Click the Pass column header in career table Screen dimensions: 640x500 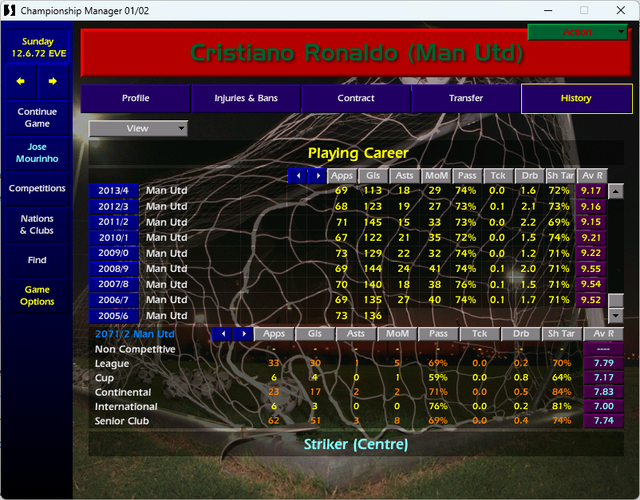pyautogui.click(x=467, y=176)
